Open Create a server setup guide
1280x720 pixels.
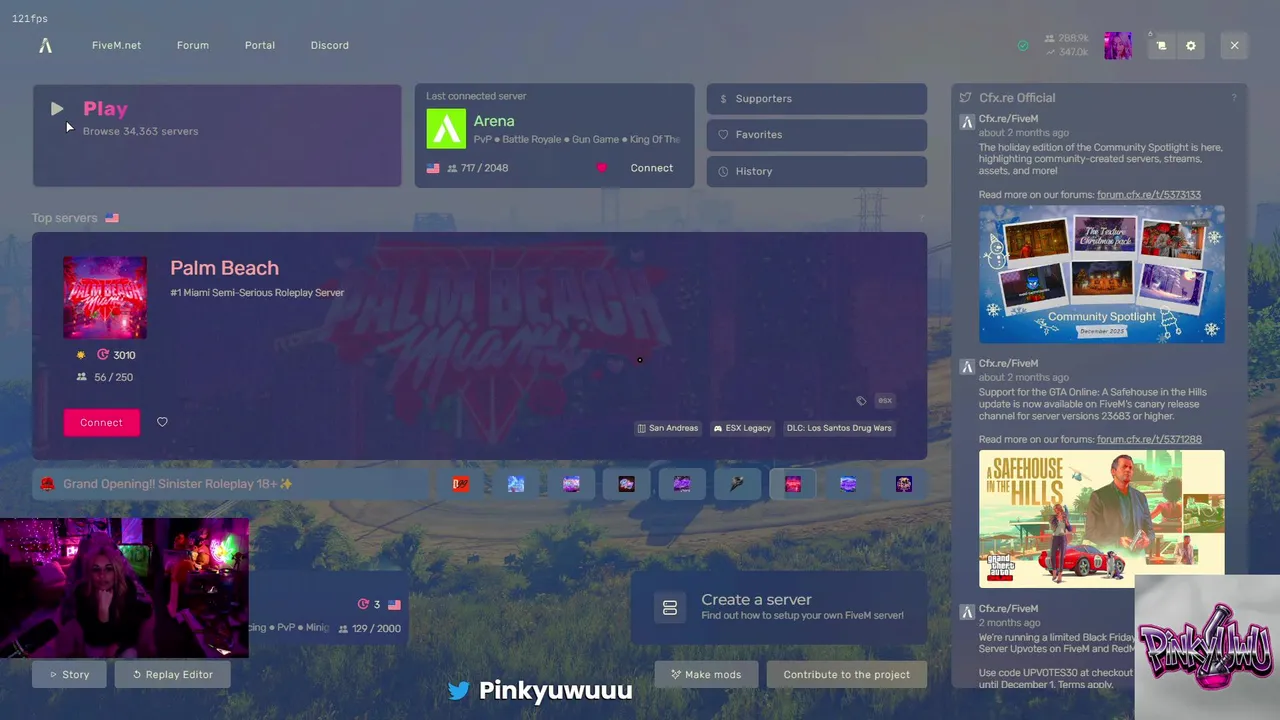(x=780, y=607)
